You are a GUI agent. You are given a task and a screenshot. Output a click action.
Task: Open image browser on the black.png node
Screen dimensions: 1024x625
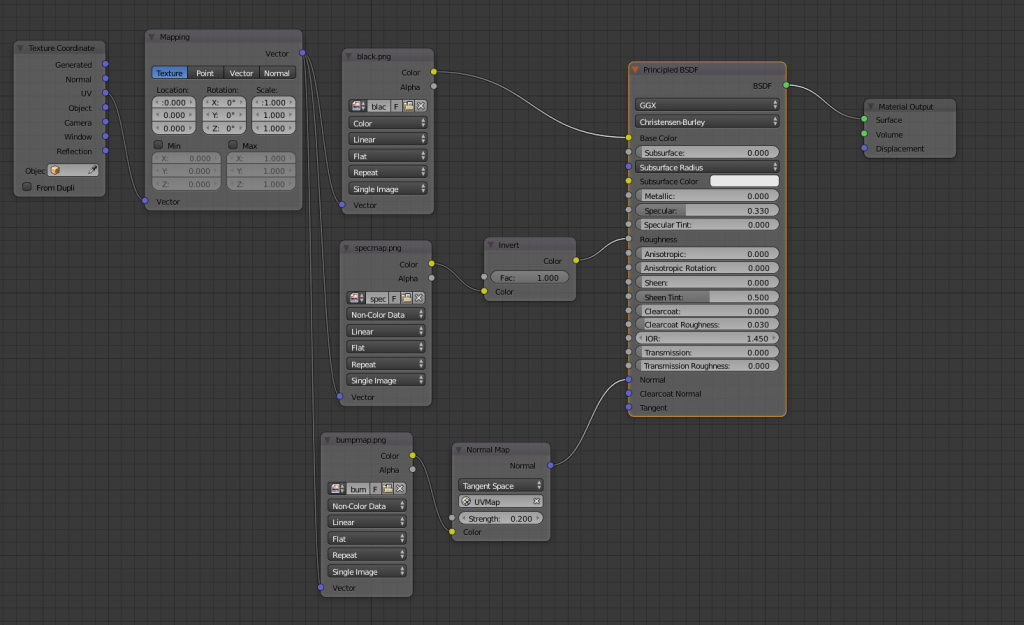click(x=357, y=106)
